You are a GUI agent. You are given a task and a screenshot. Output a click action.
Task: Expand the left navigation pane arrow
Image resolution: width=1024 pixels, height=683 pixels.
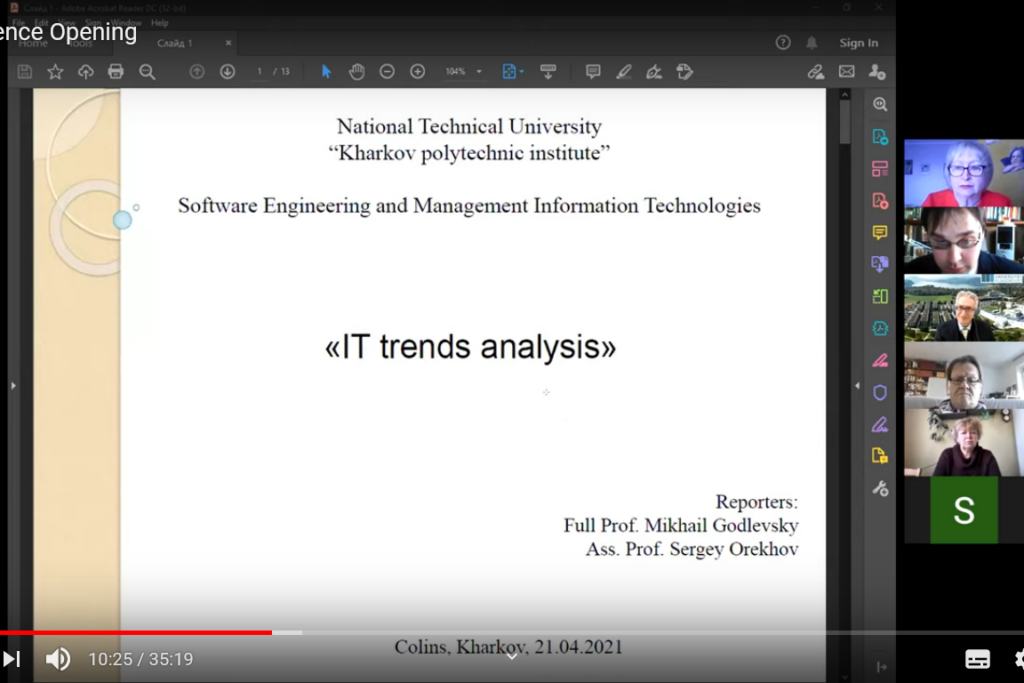13,386
